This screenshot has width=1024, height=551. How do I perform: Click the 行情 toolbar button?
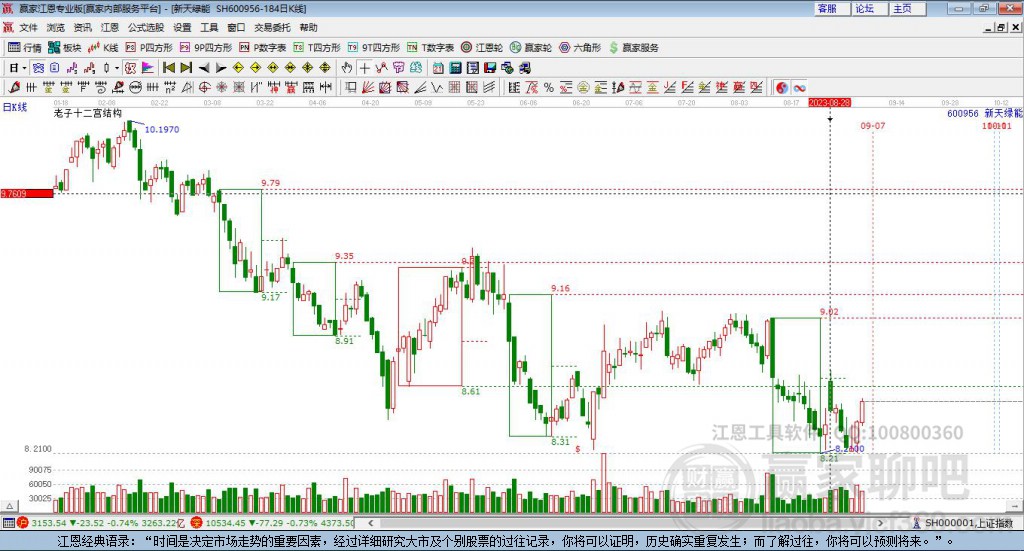click(25, 48)
